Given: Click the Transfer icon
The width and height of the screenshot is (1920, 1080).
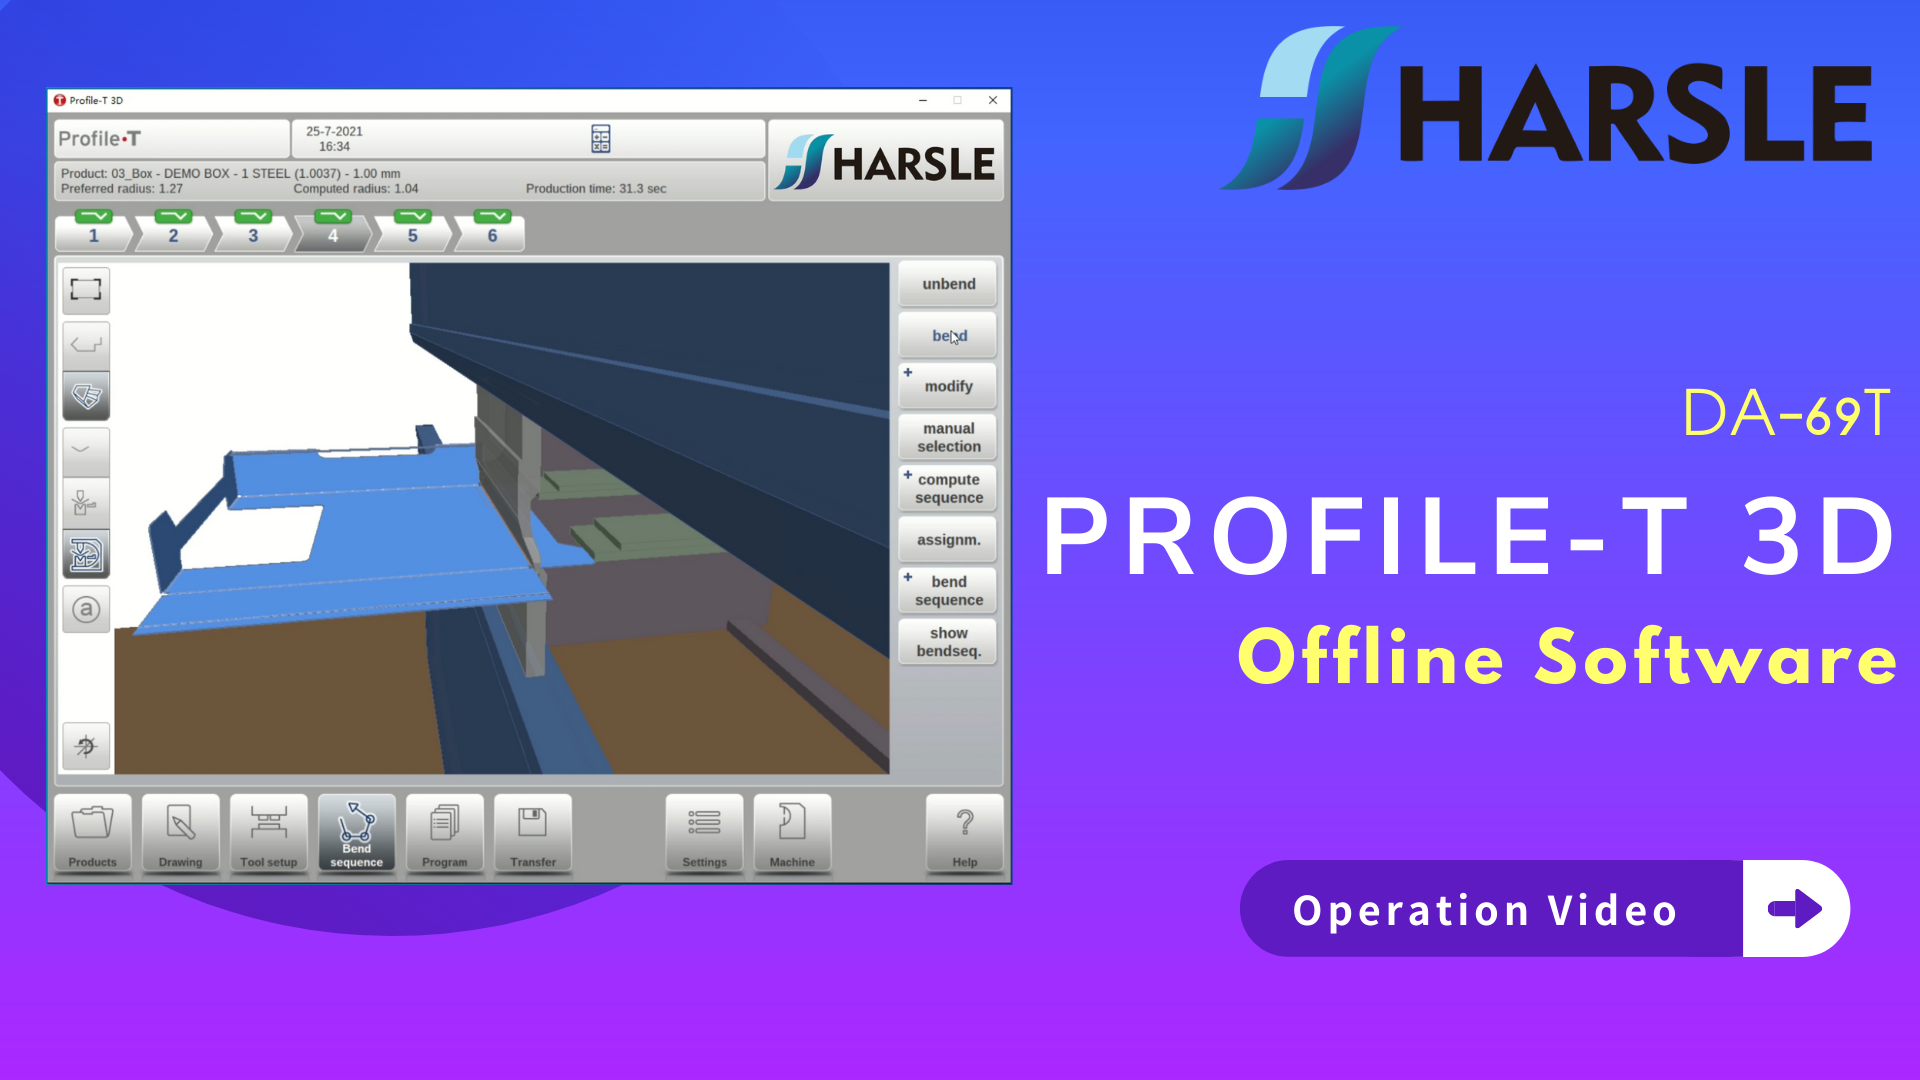Looking at the screenshot, I should point(531,833).
